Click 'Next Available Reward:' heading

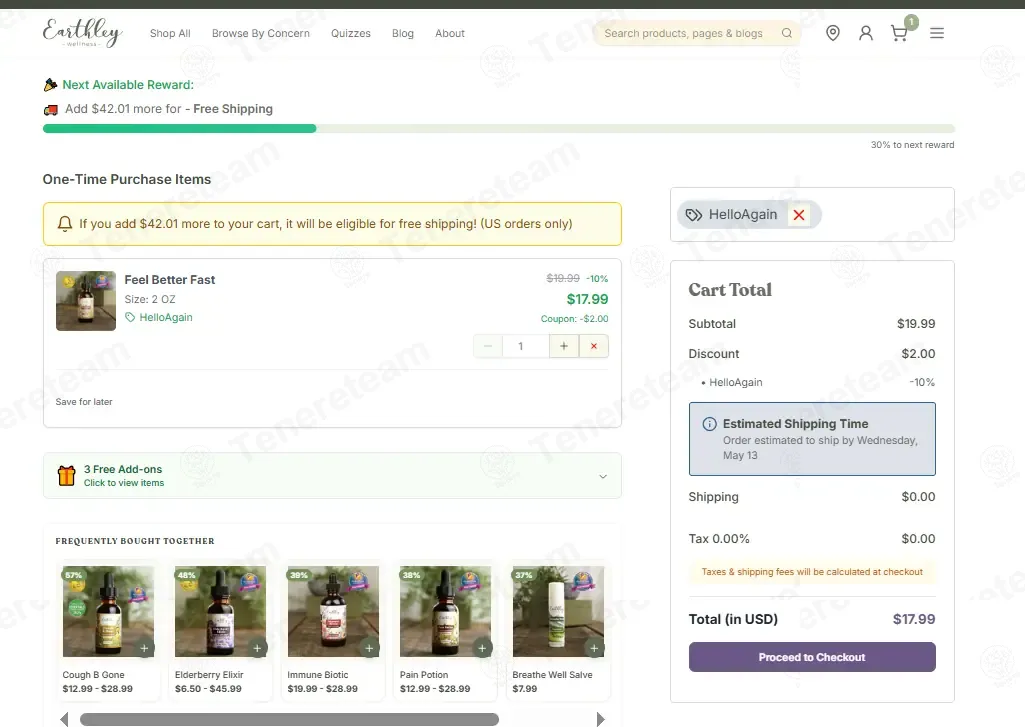point(128,85)
